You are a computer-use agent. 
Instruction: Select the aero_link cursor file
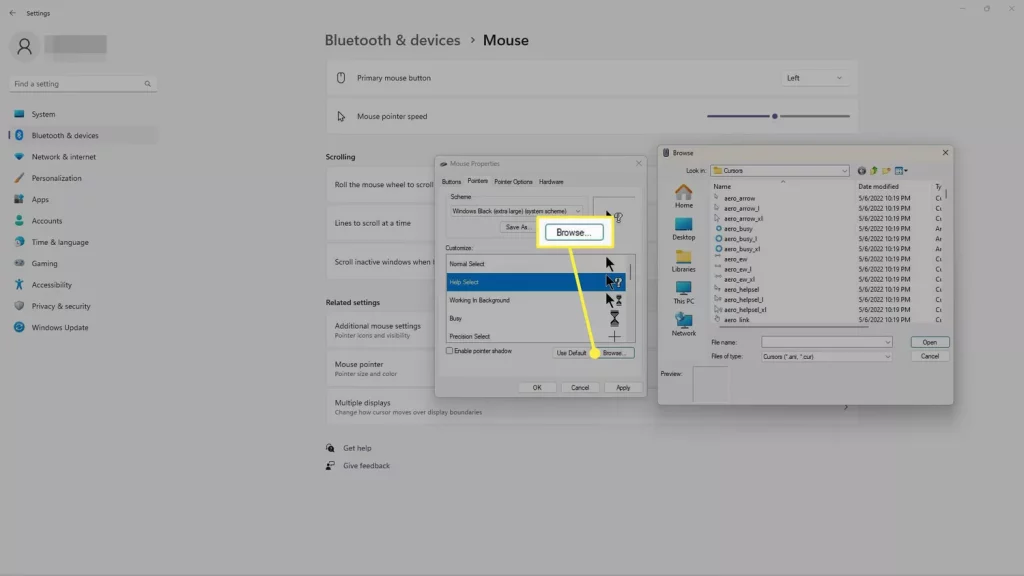[x=736, y=320]
